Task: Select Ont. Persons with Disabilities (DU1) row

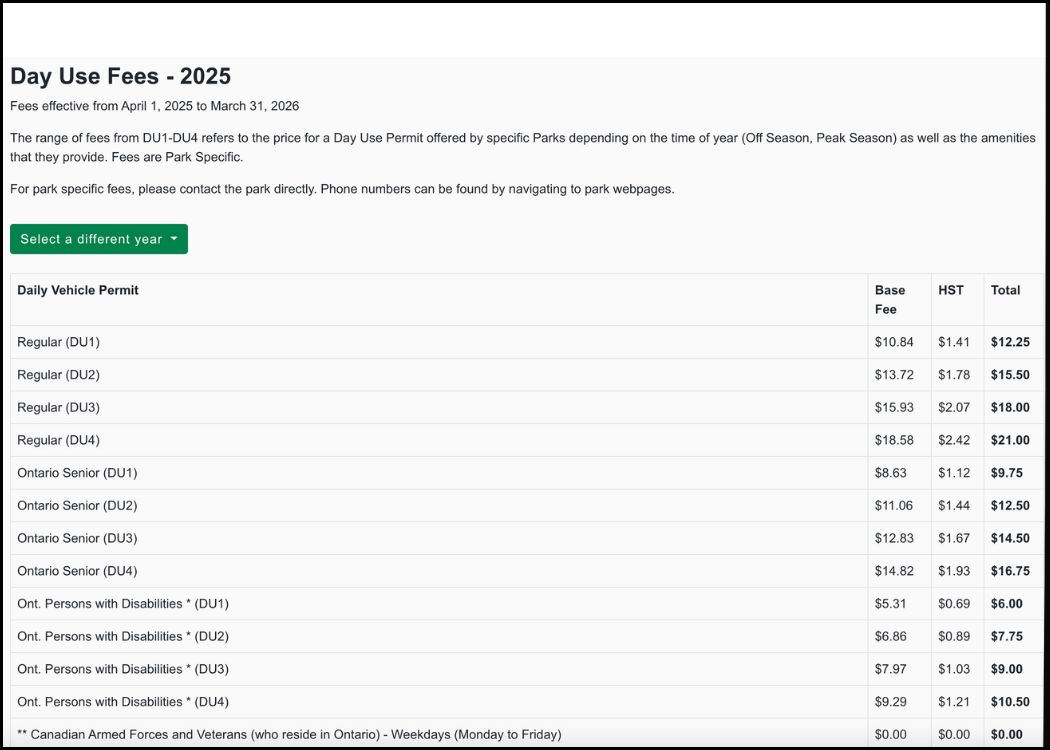Action: click(x=526, y=604)
